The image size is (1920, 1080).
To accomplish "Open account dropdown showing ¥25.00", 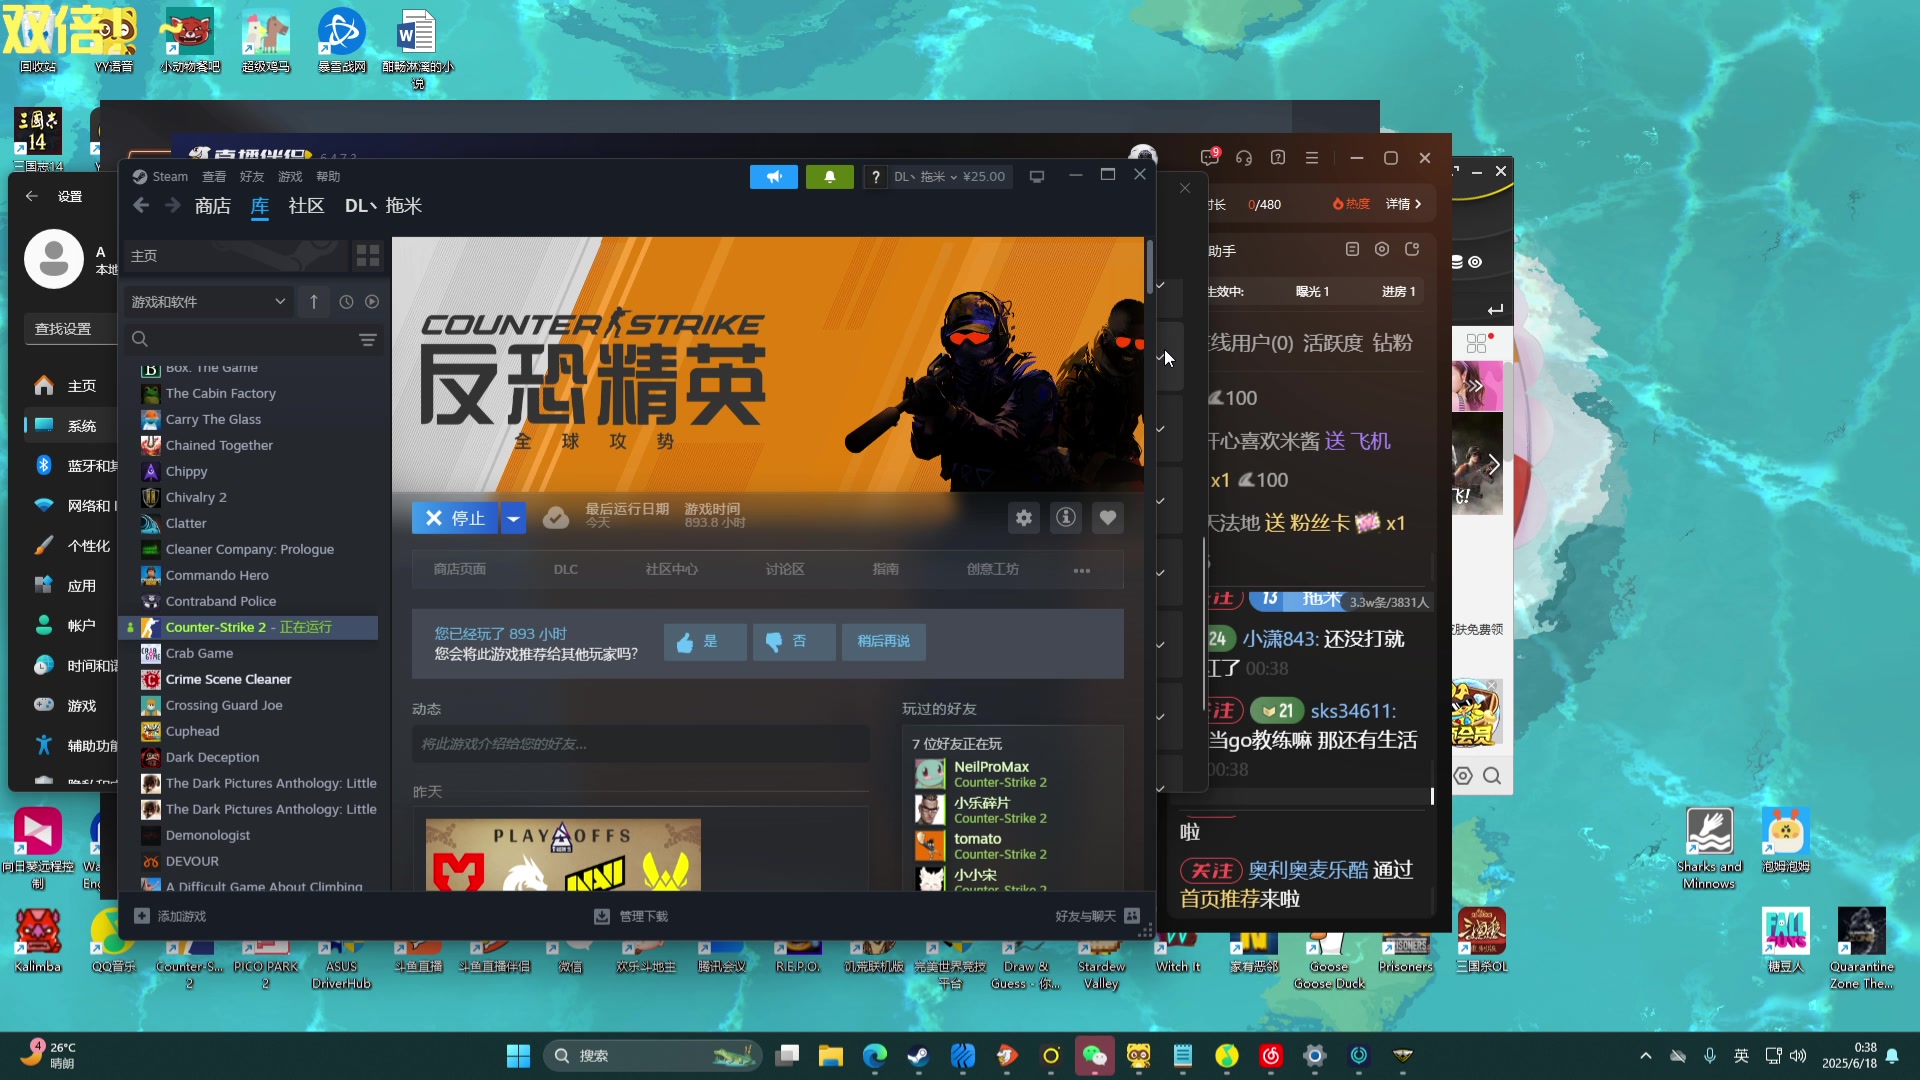I will point(949,177).
